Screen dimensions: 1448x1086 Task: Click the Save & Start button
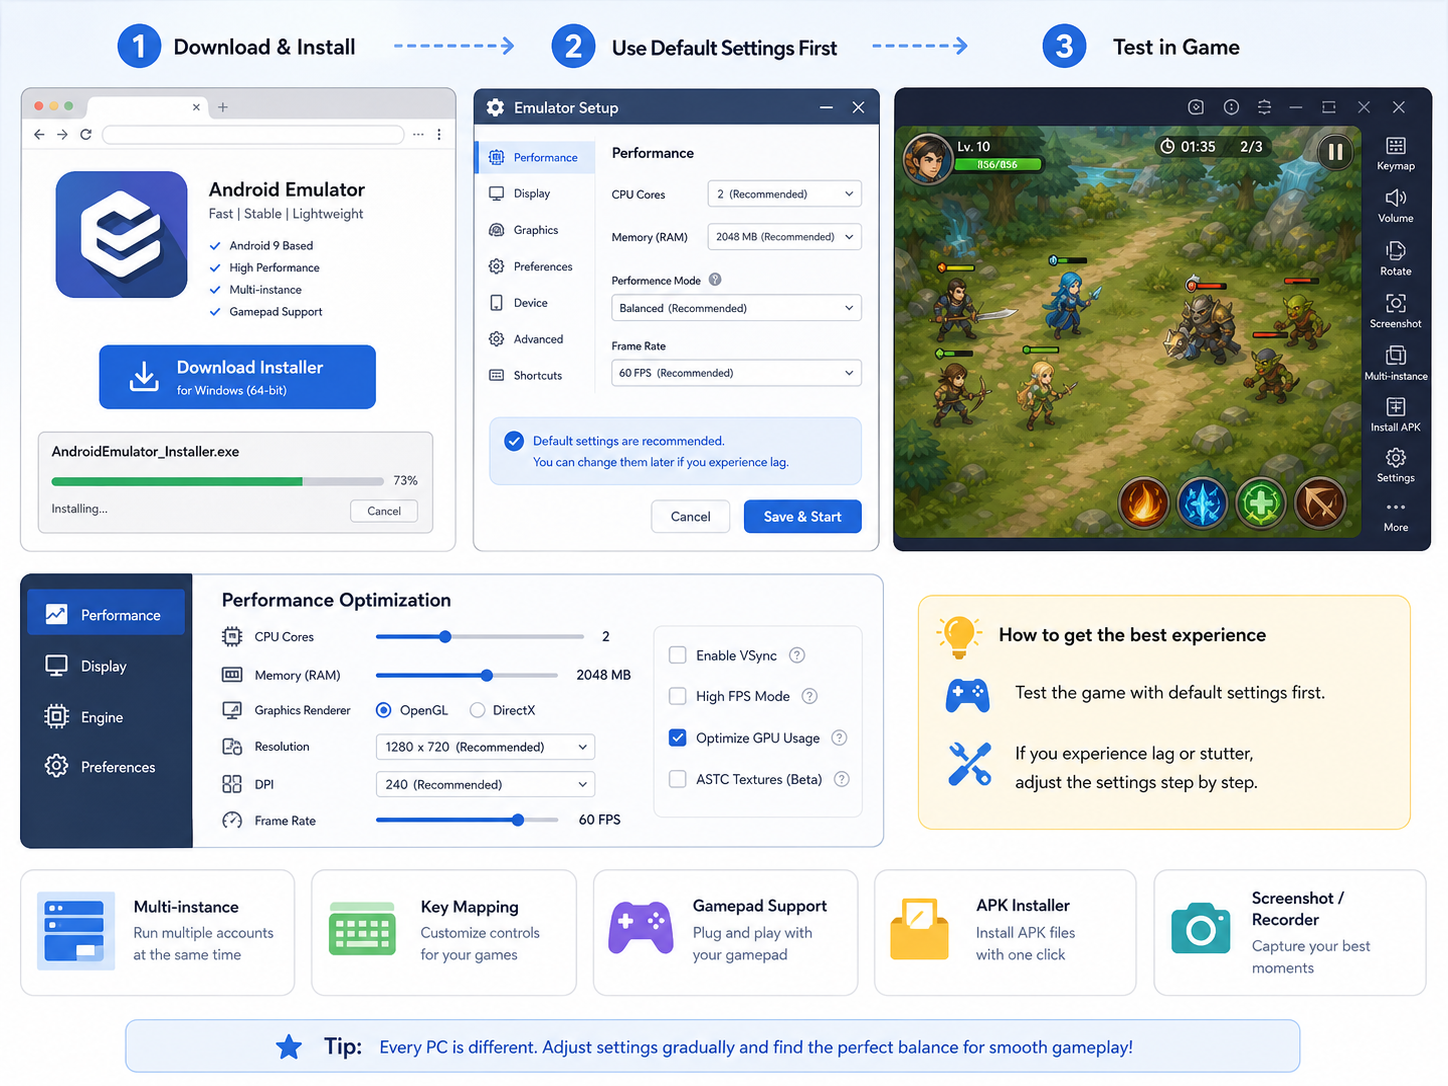[802, 516]
